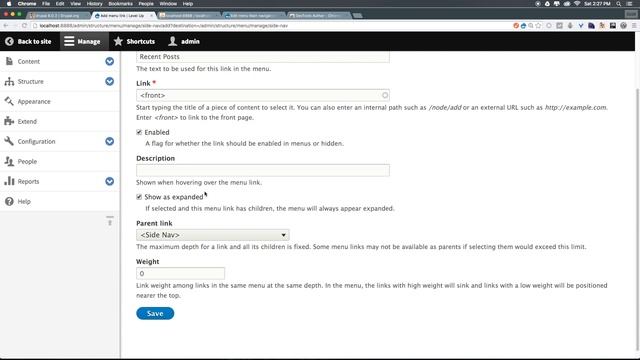Click the Back to site arrow icon
Viewport: 640px width, 360px height.
[9, 41]
